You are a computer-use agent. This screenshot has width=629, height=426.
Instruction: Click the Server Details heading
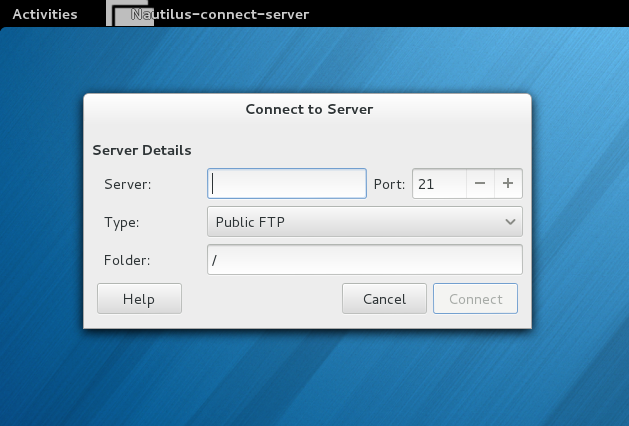(x=141, y=150)
